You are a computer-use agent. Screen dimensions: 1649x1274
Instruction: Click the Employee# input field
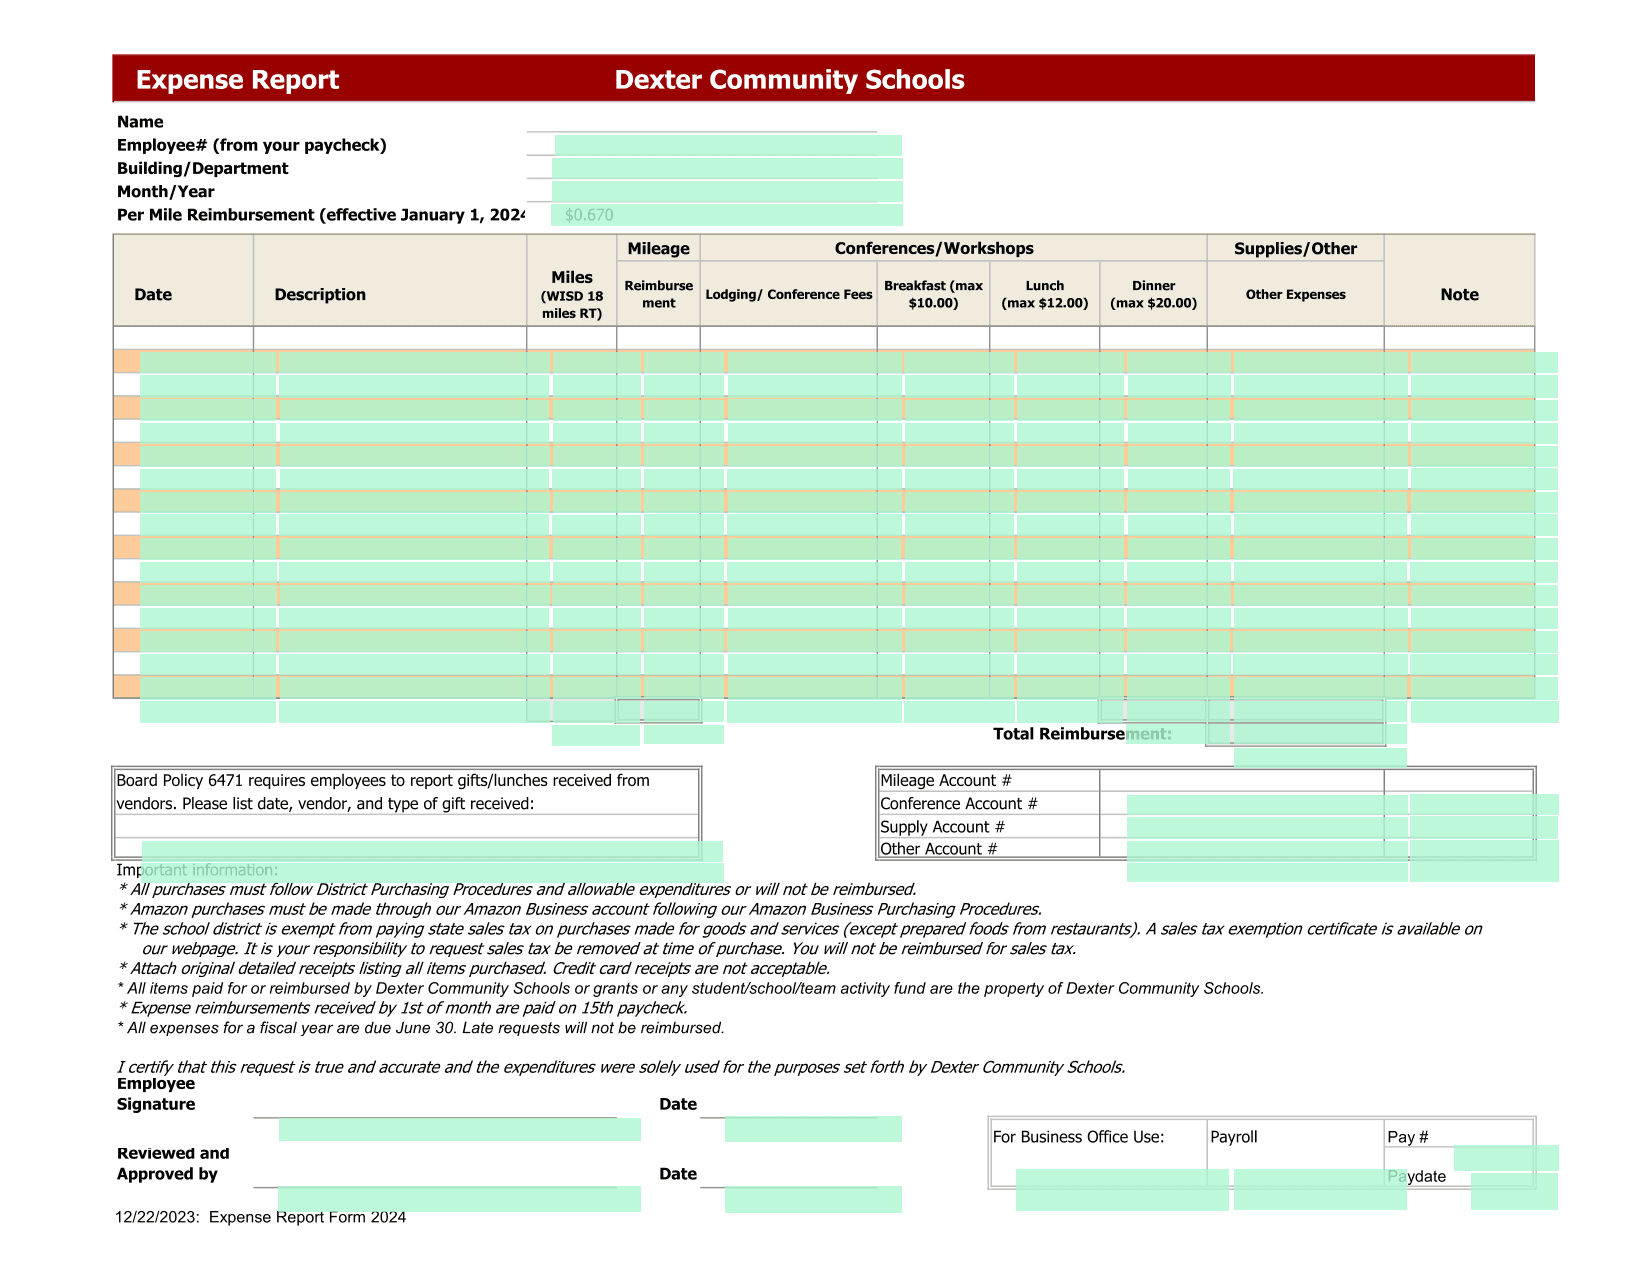[x=728, y=146]
